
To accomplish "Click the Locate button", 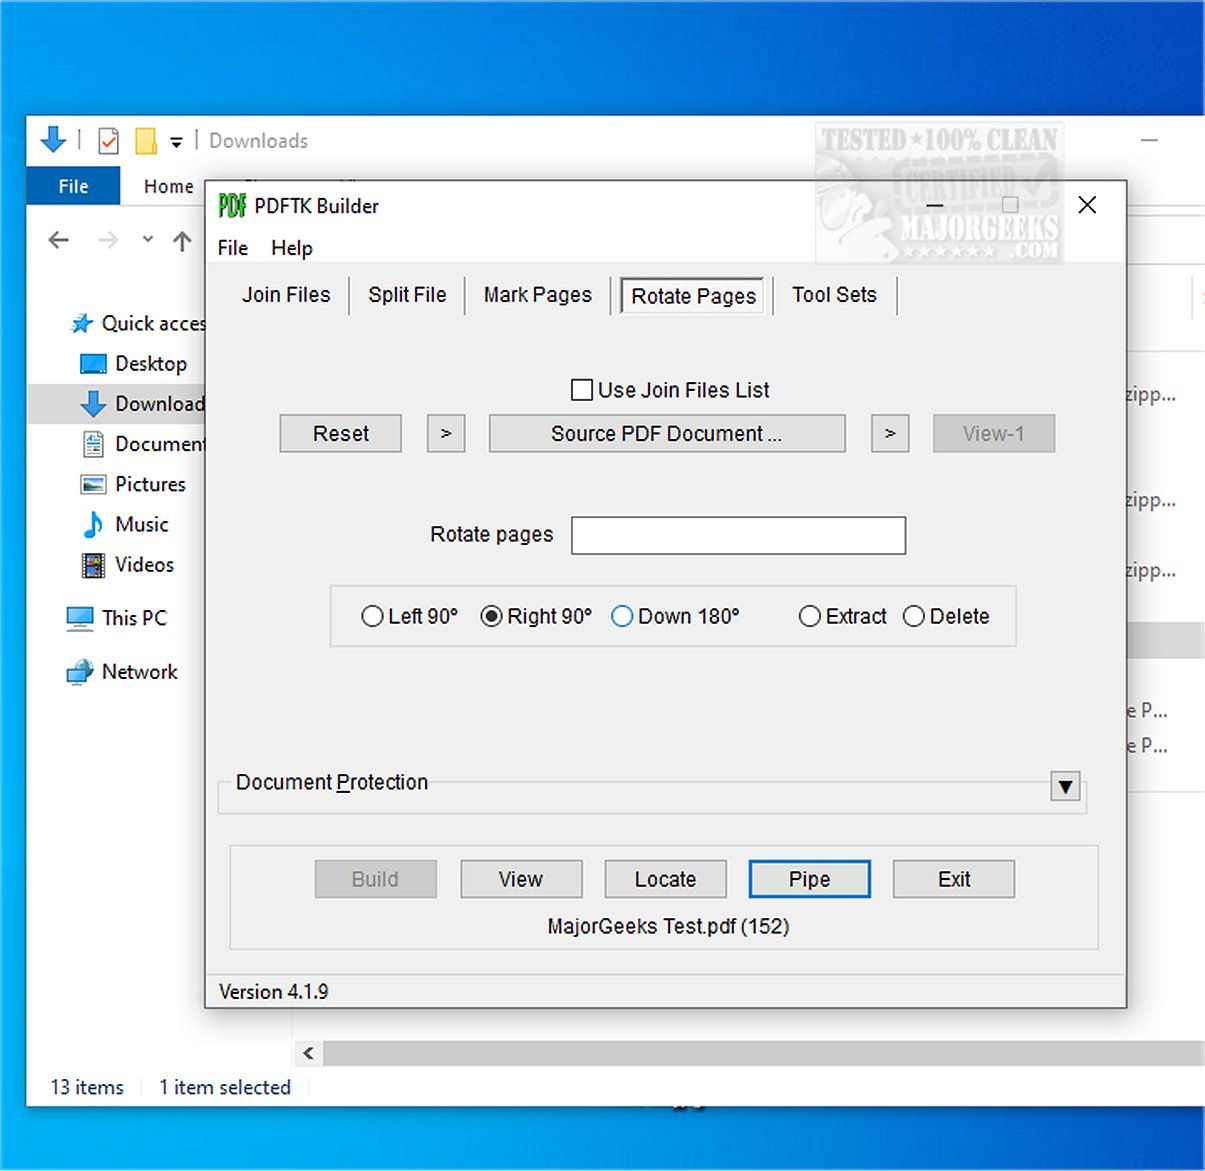I will pyautogui.click(x=666, y=879).
